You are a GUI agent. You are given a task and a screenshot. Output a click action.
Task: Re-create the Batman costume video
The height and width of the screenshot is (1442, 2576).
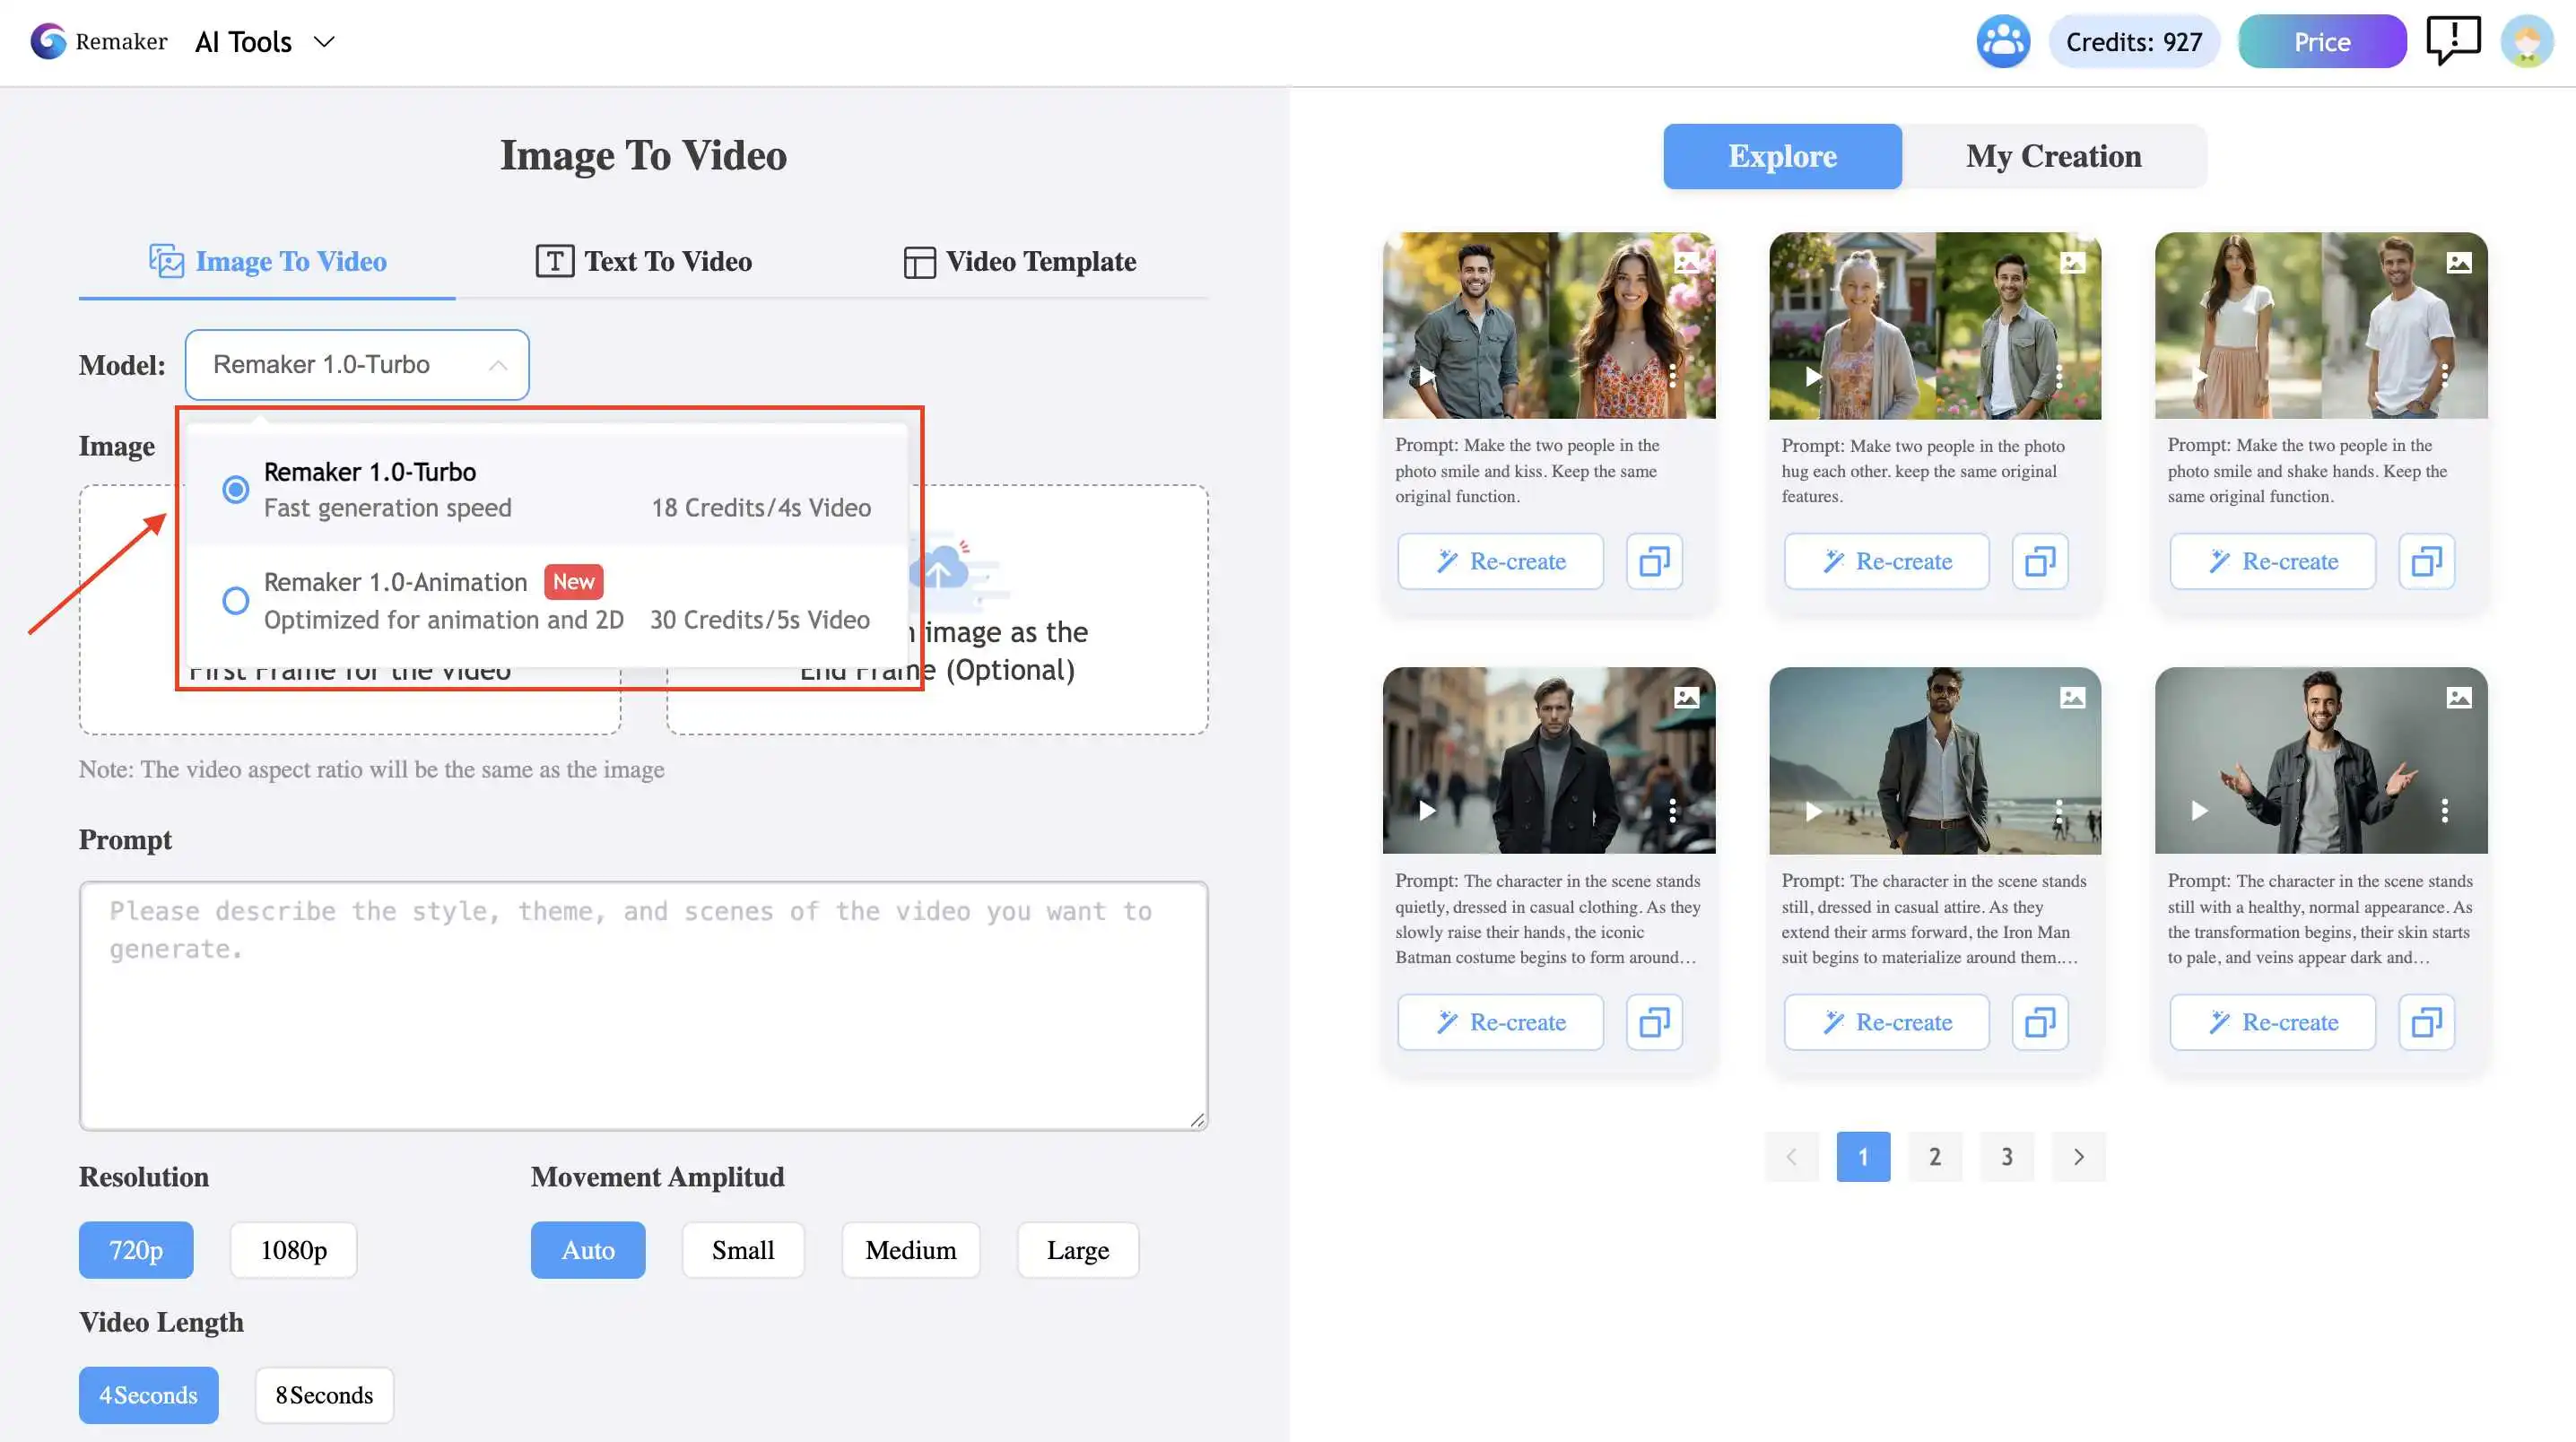coord(1500,1022)
